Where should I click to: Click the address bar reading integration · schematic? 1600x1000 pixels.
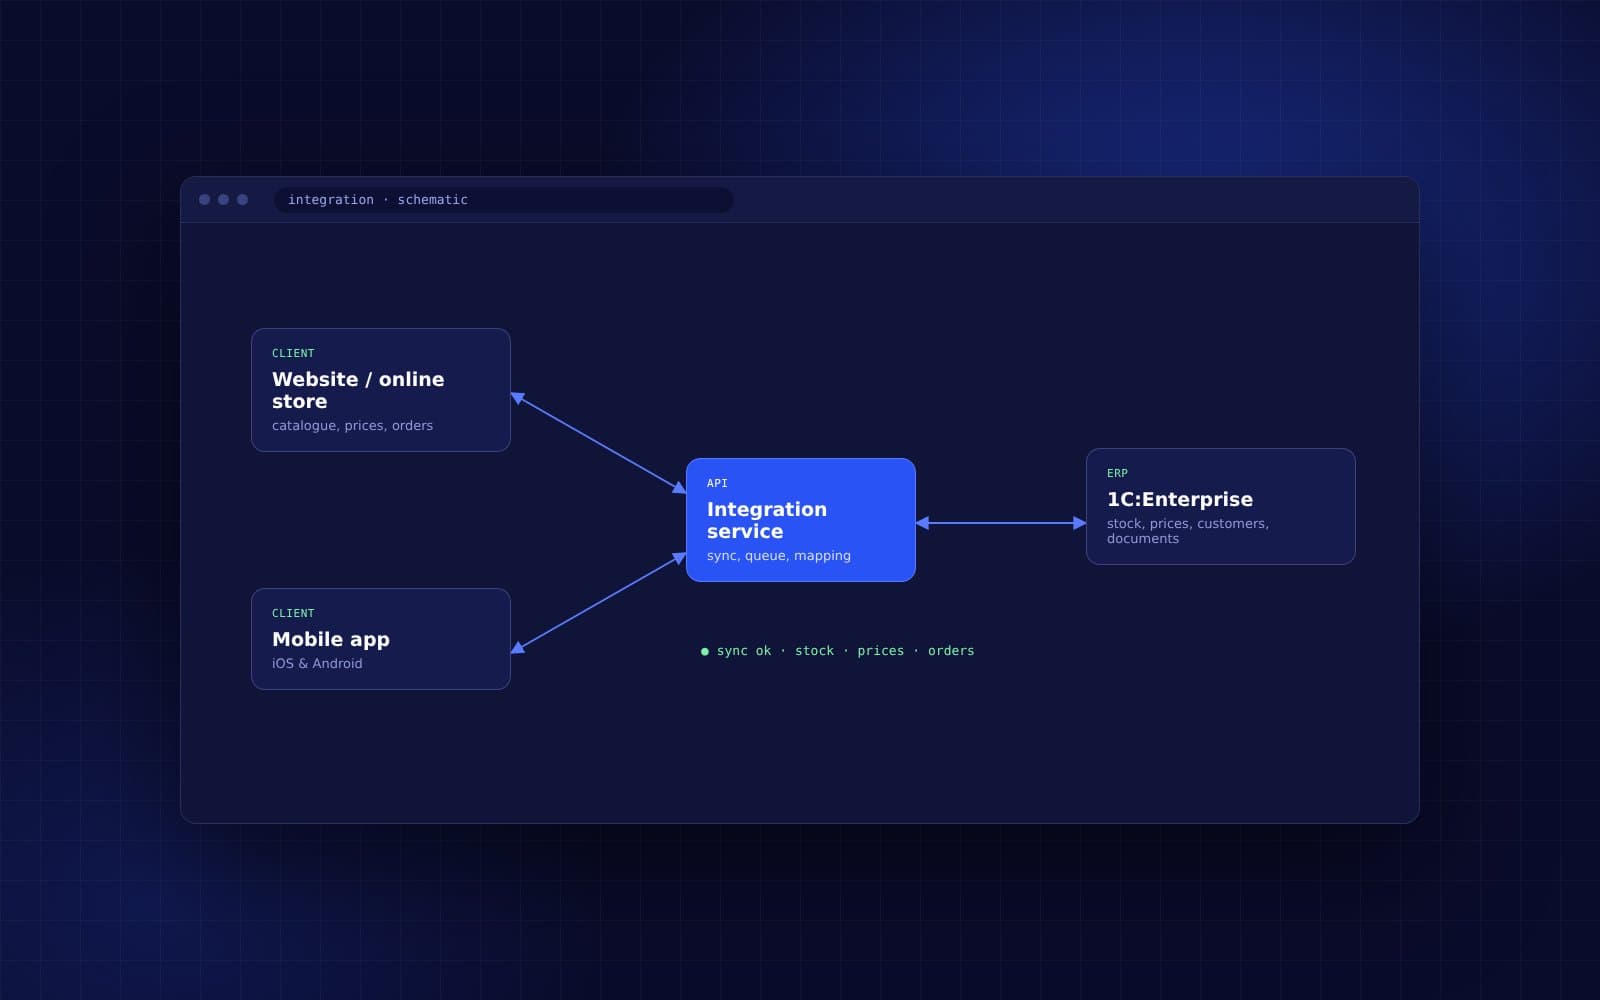click(503, 200)
